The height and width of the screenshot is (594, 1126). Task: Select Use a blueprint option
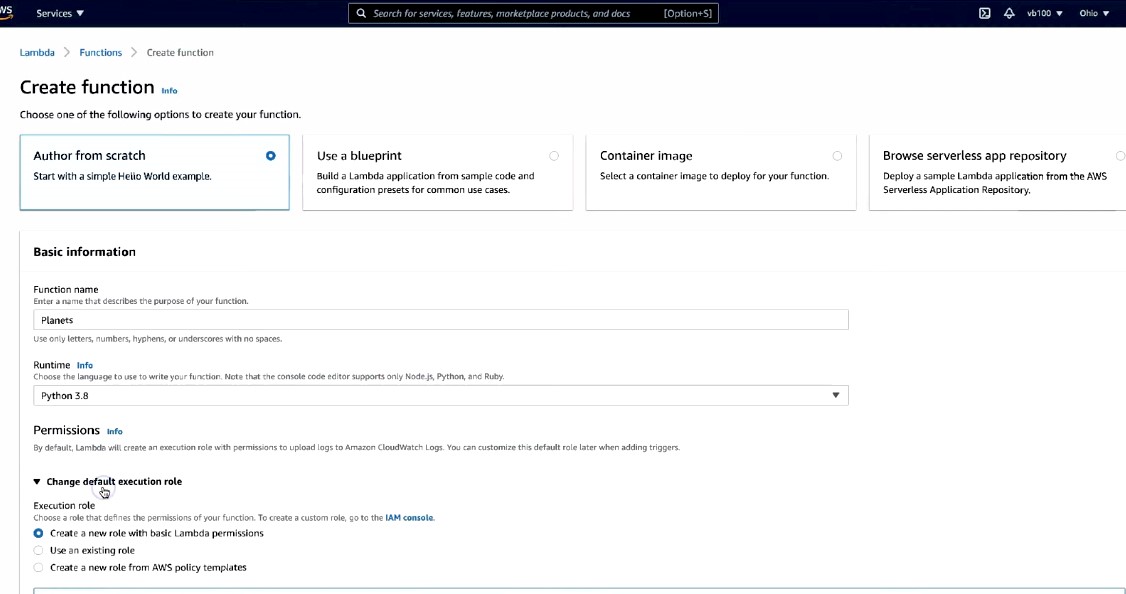point(437,172)
